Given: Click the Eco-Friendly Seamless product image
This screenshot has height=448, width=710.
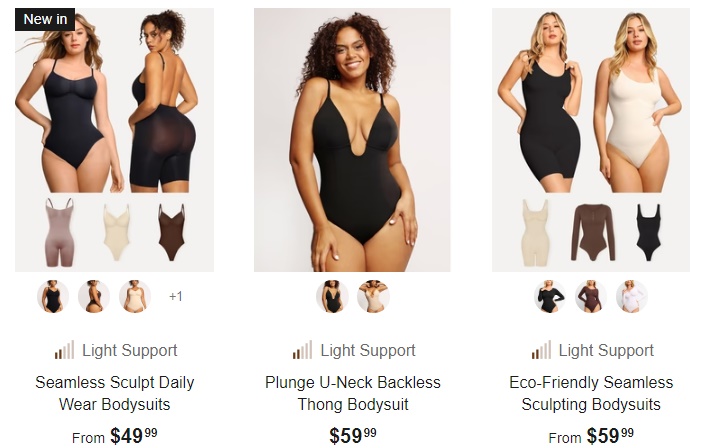Looking at the screenshot, I should (x=591, y=140).
